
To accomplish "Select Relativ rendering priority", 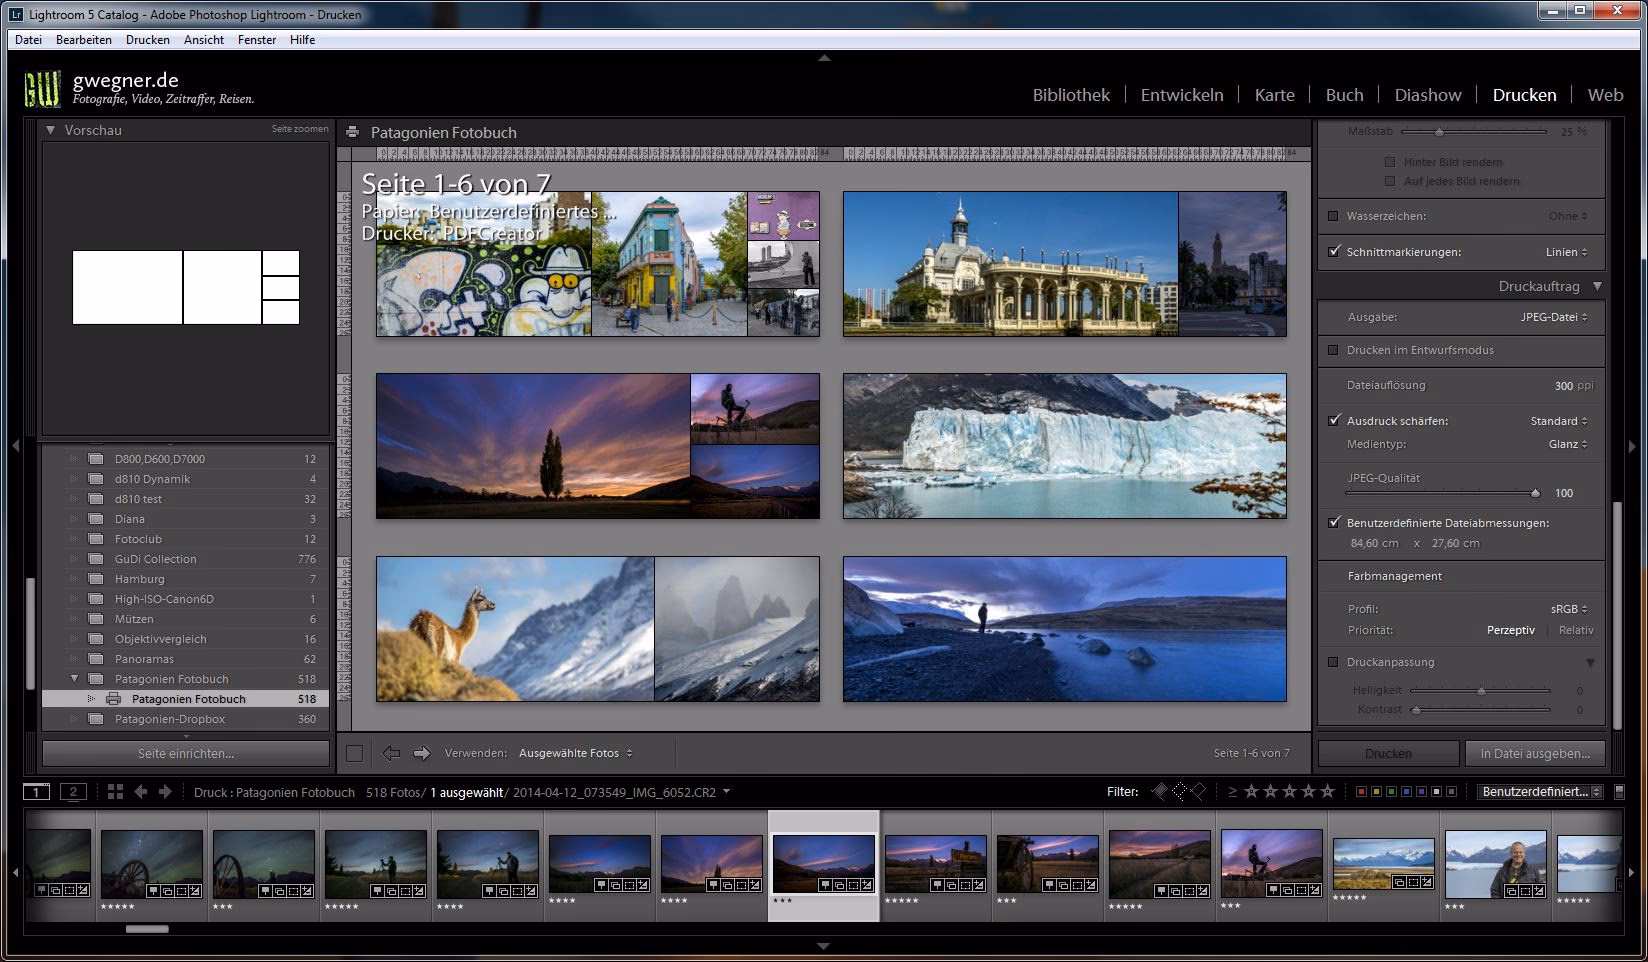I will point(1576,630).
